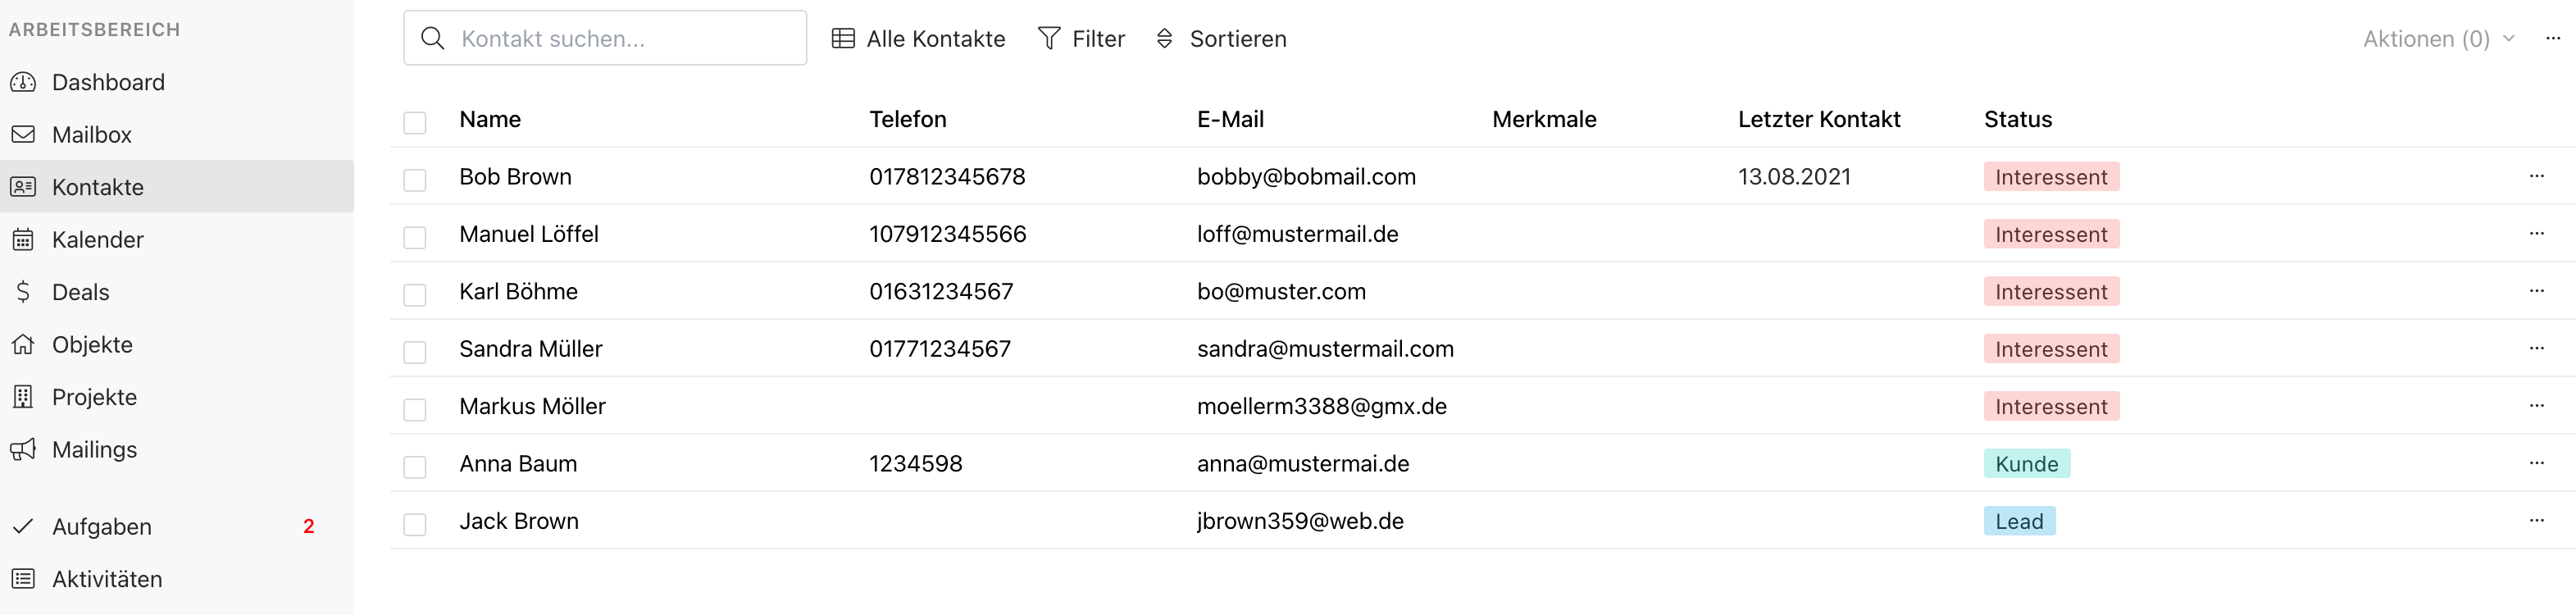Open the Dashboard gauge icon
This screenshot has width=2576, height=615.
(x=23, y=82)
